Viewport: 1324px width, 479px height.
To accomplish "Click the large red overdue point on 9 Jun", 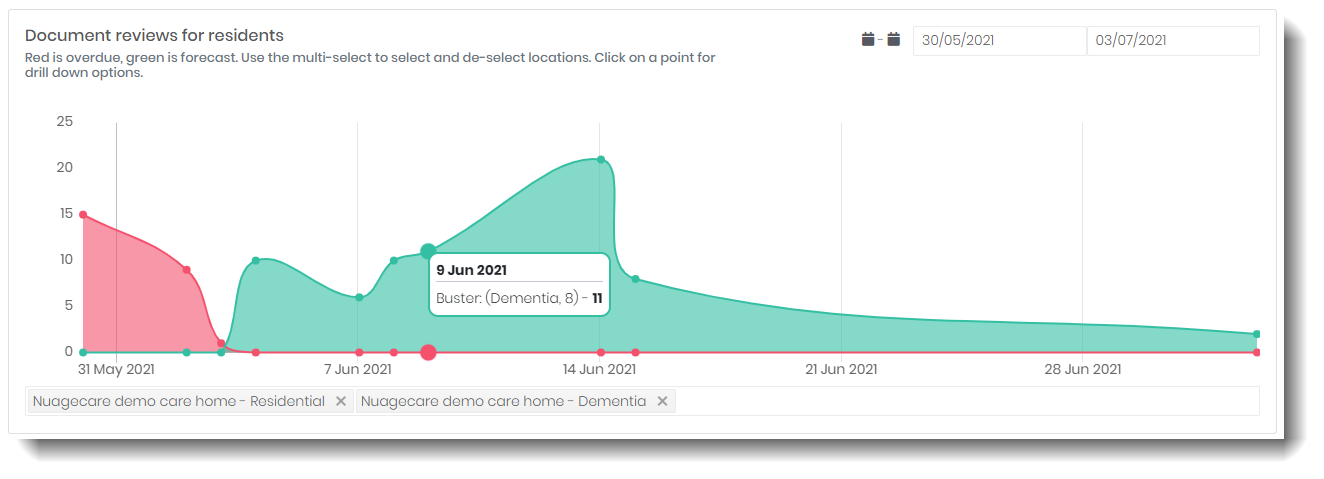I will point(428,352).
